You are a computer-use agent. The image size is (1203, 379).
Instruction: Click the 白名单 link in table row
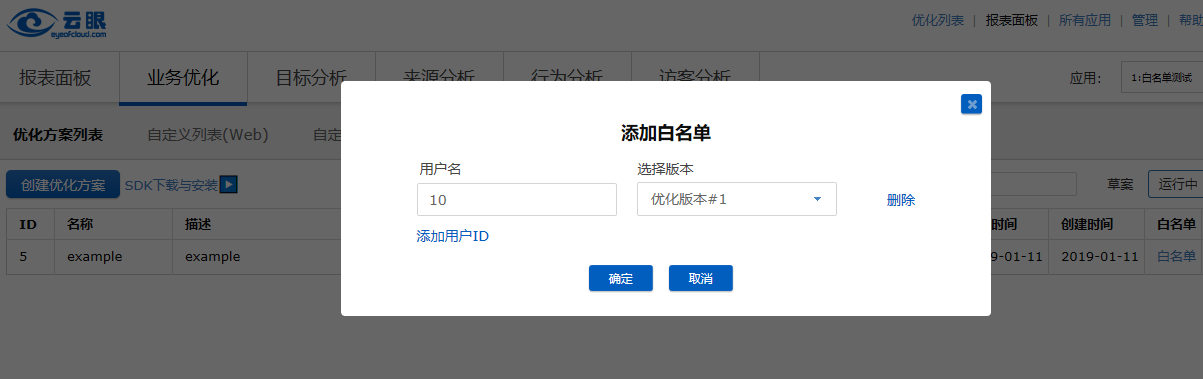[1176, 256]
